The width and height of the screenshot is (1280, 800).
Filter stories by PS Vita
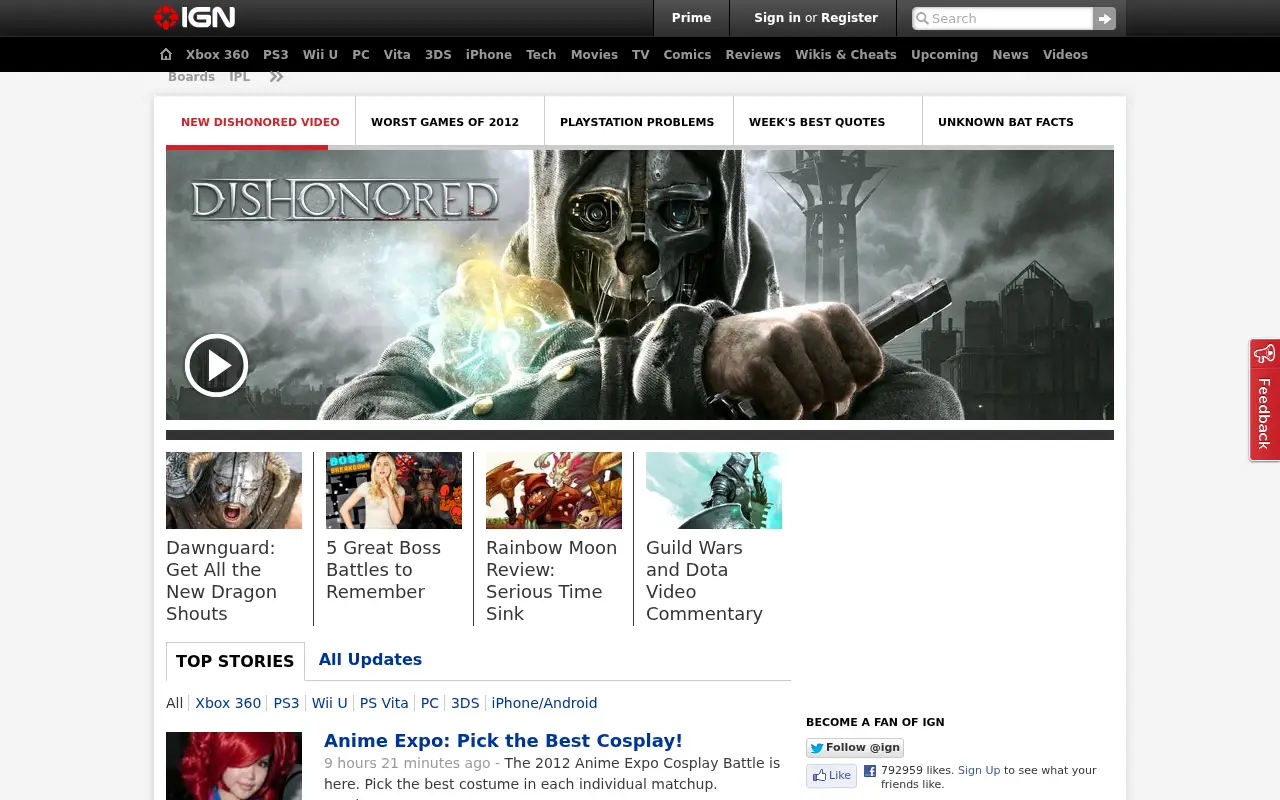tap(384, 703)
